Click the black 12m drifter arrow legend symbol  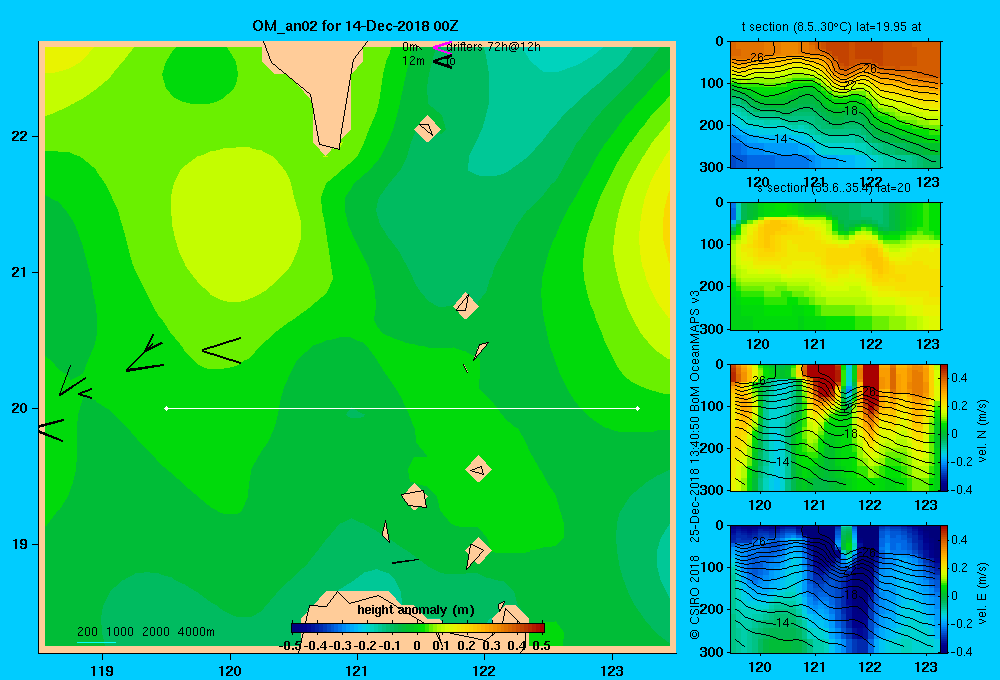(x=443, y=61)
